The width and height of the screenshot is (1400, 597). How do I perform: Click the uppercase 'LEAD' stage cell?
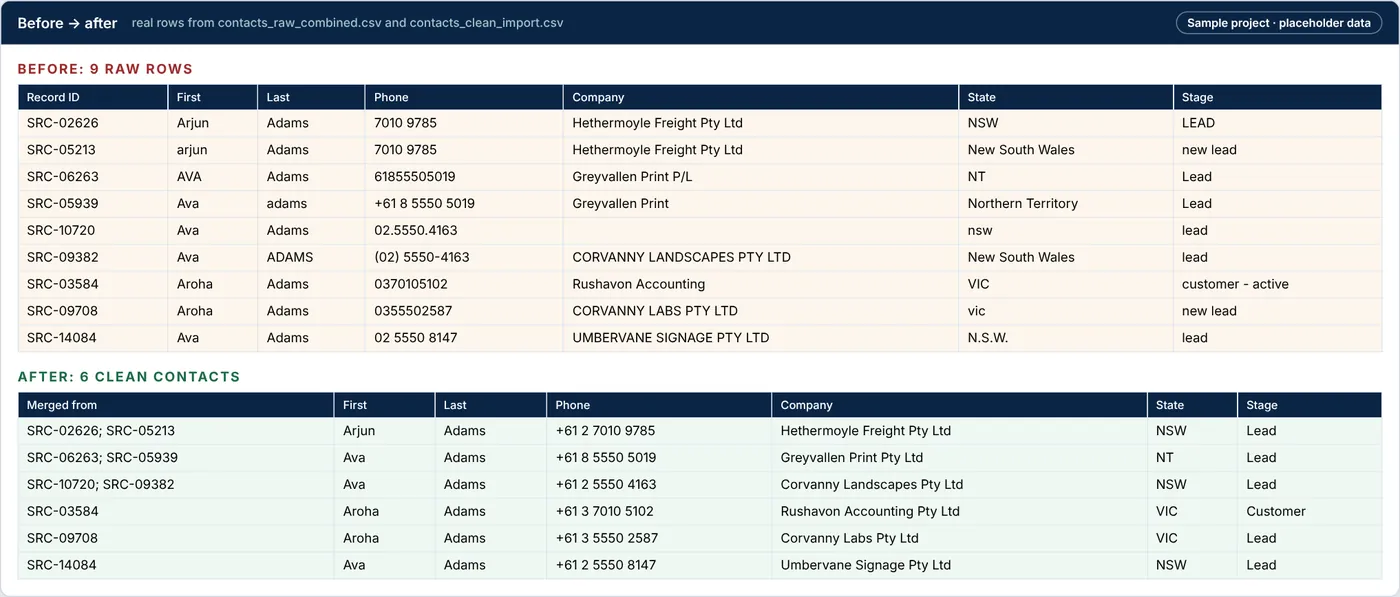click(x=1278, y=123)
